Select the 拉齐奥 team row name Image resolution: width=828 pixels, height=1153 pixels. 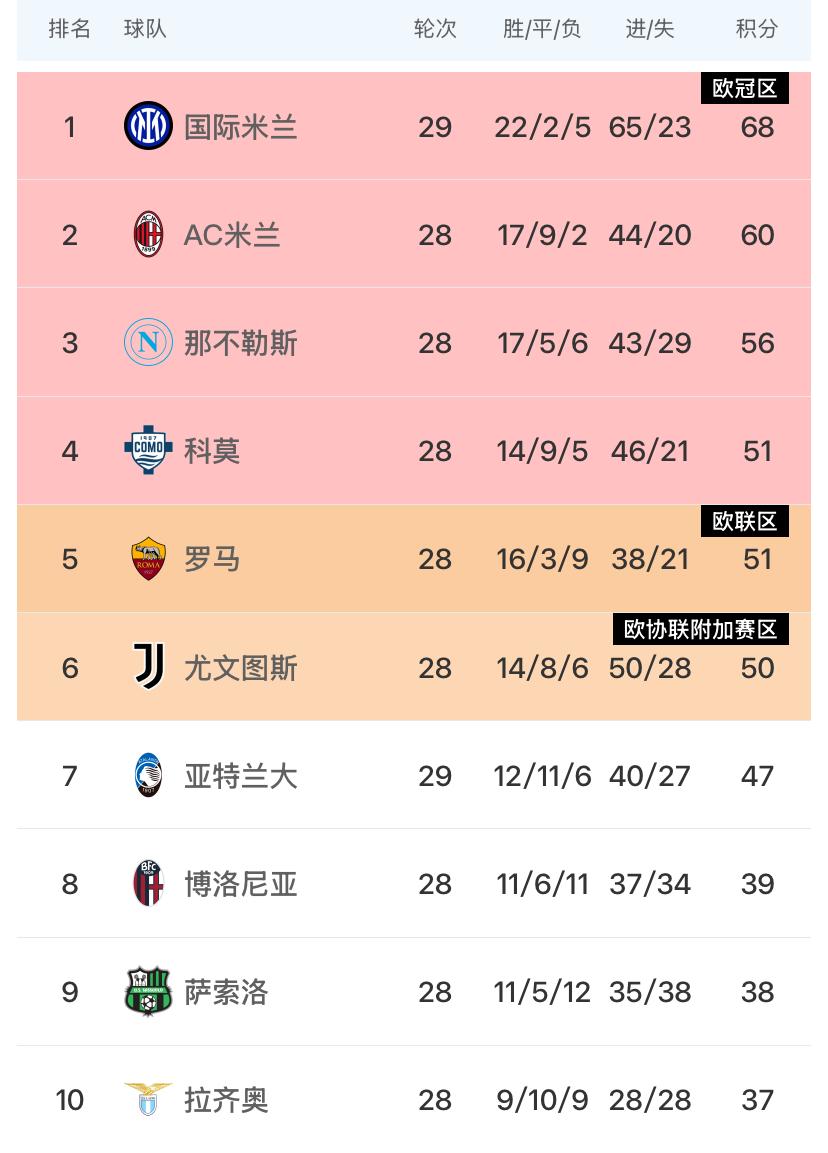pyautogui.click(x=226, y=1100)
